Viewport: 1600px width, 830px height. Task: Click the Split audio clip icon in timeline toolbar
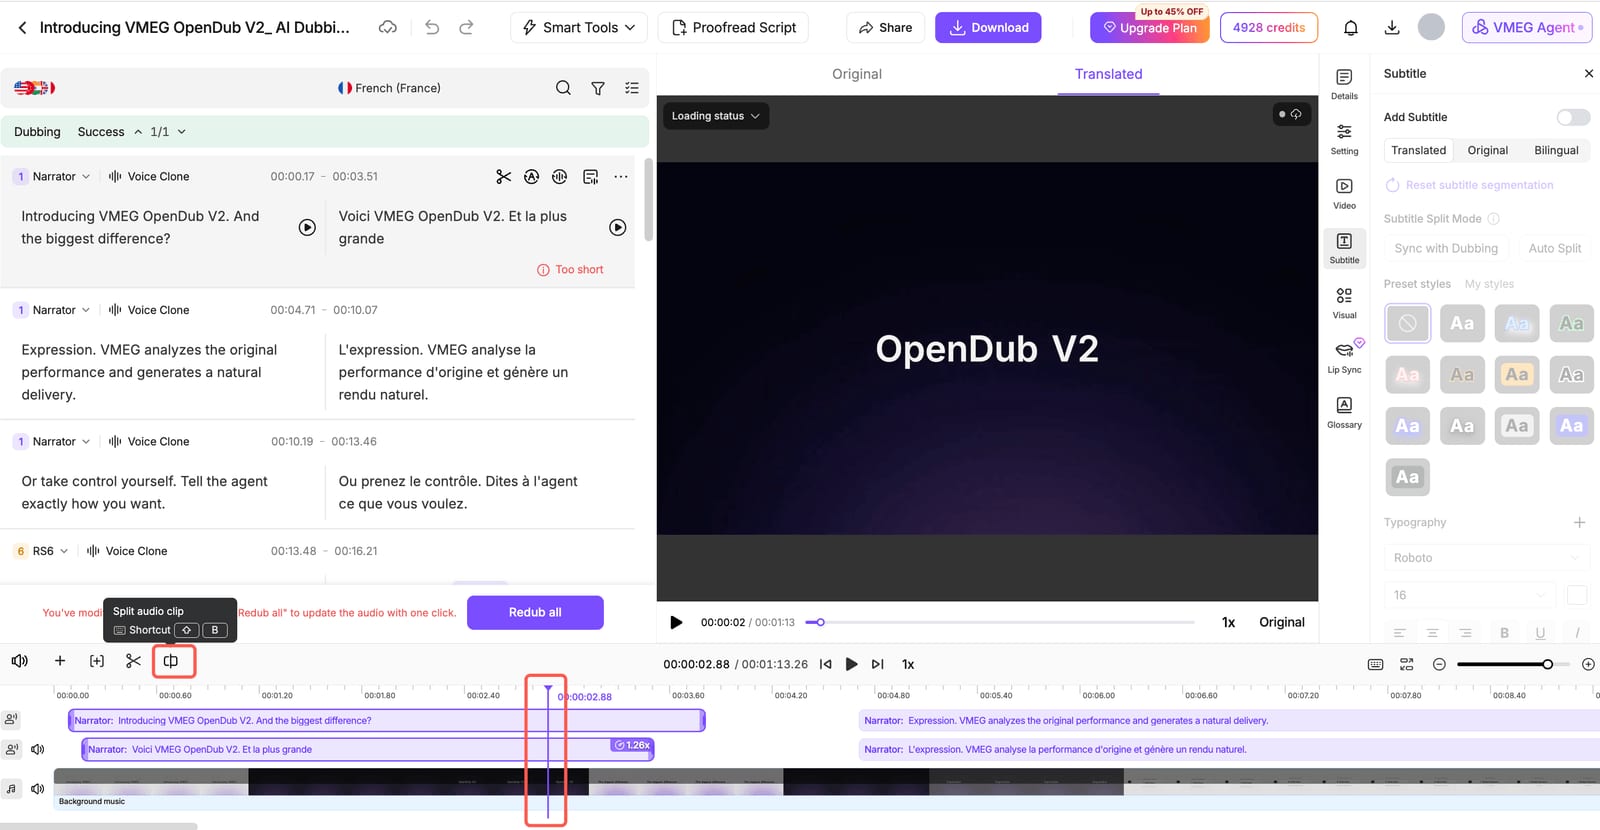point(171,661)
